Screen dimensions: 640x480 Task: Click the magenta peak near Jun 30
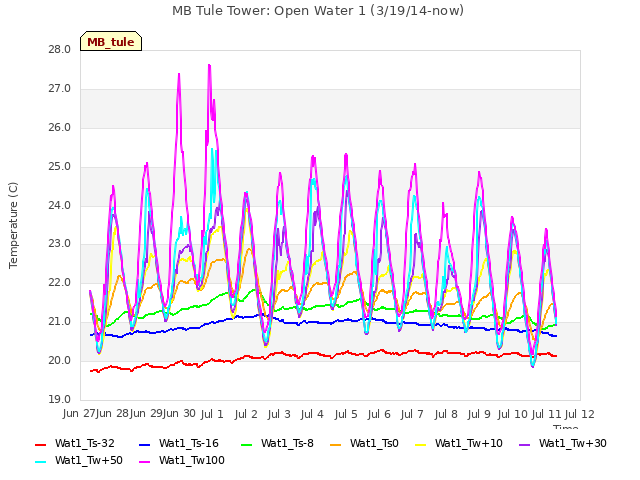click(x=179, y=75)
